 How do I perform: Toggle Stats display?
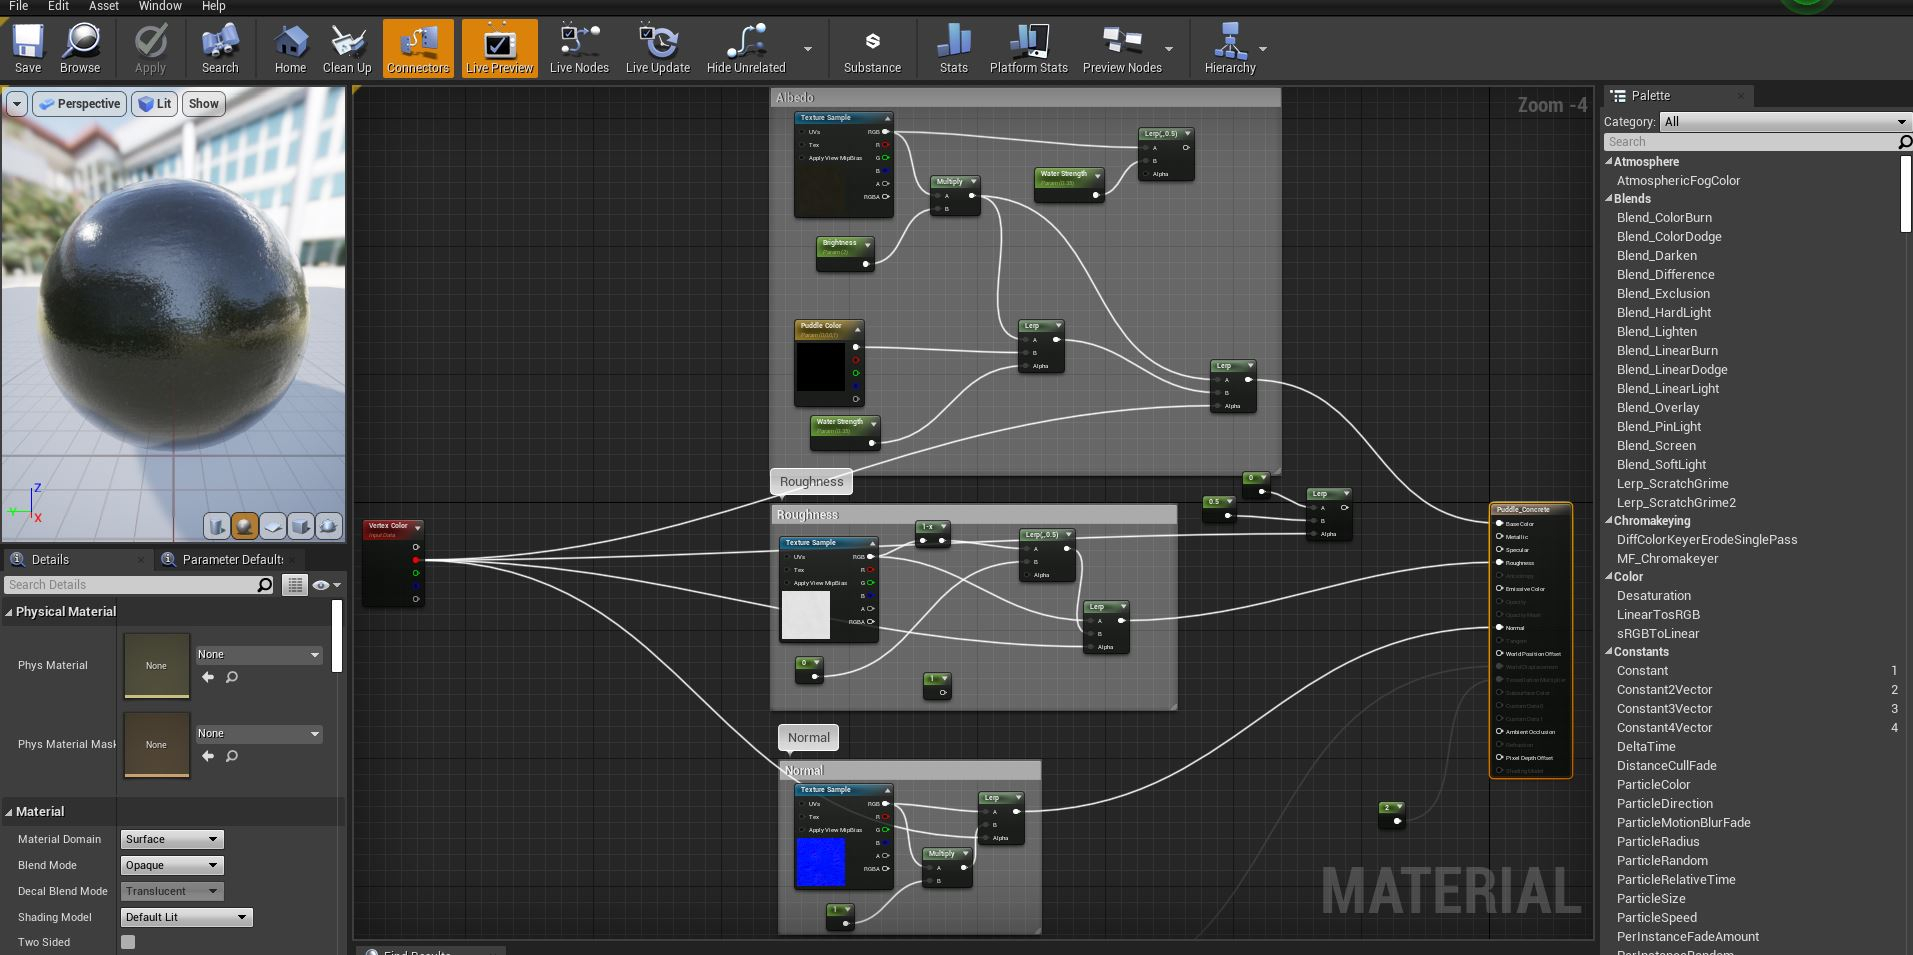coord(954,48)
